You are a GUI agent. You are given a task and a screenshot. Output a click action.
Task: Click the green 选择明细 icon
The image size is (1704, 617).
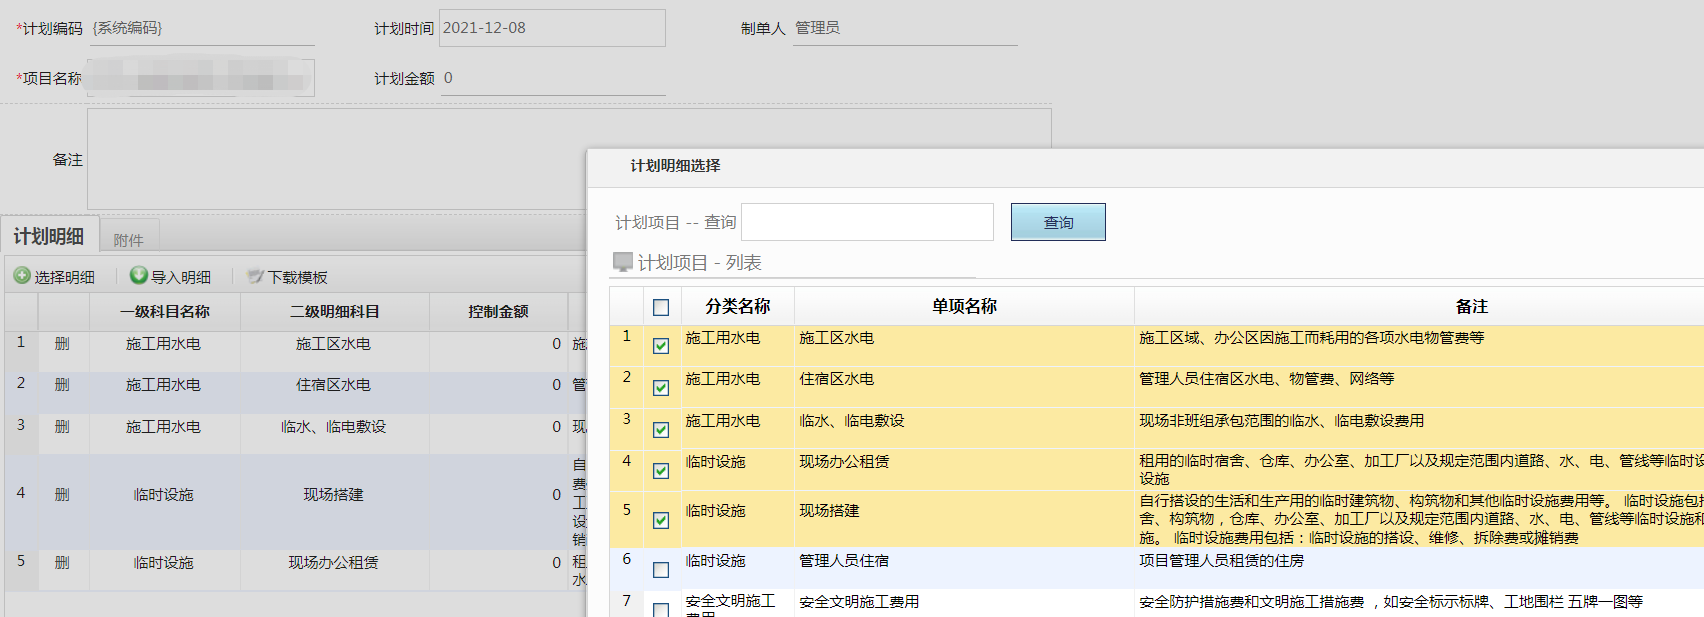[x=22, y=276]
